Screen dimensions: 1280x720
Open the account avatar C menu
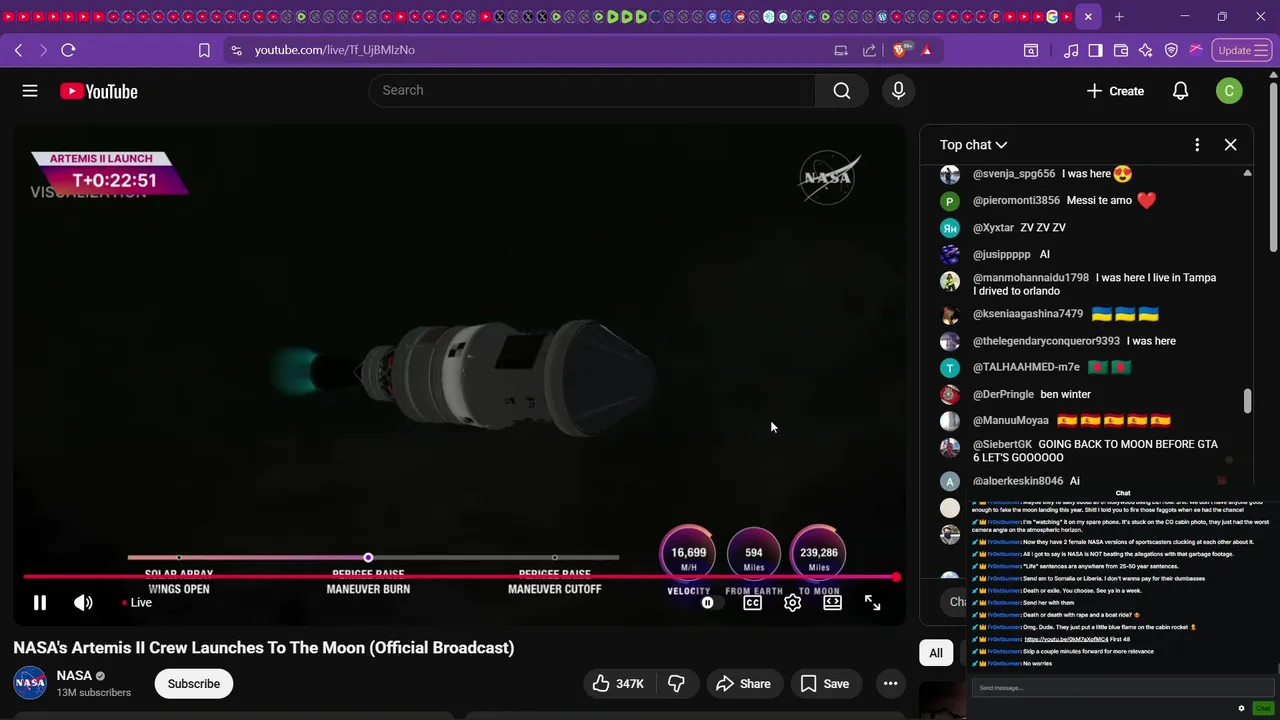[x=1229, y=91]
